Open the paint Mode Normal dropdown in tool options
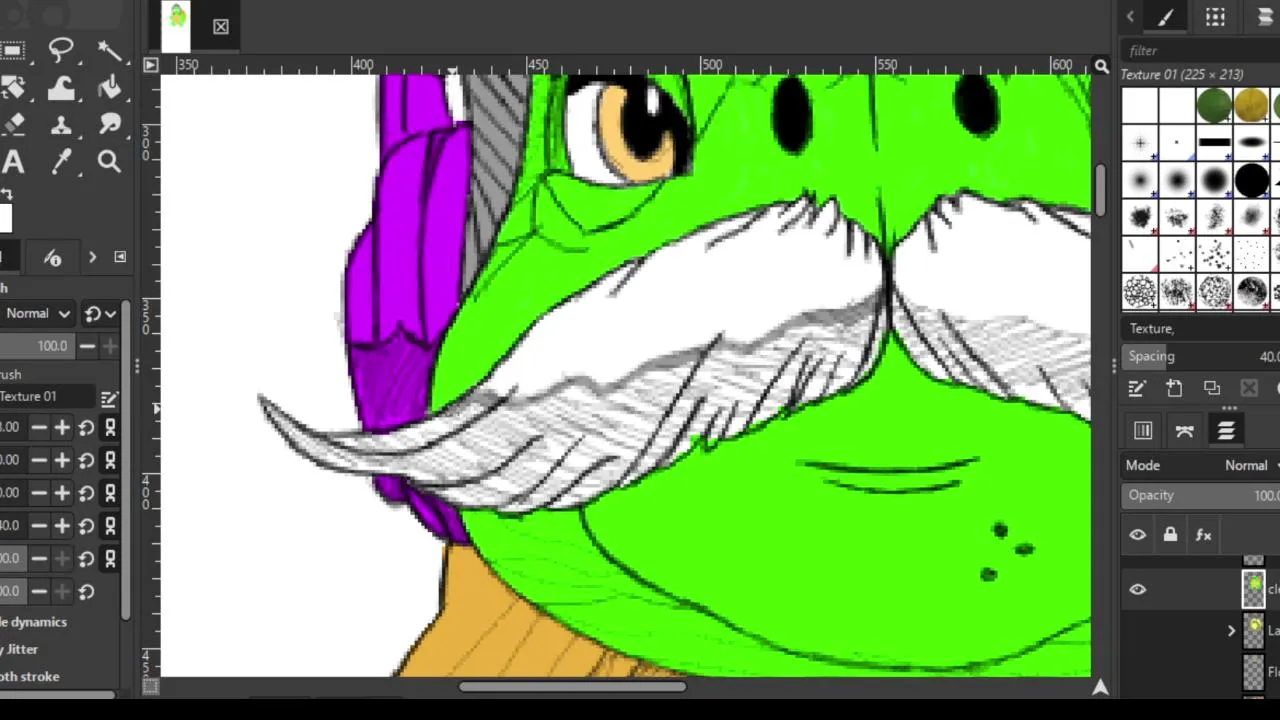Viewport: 1280px width, 720px height. coord(36,313)
